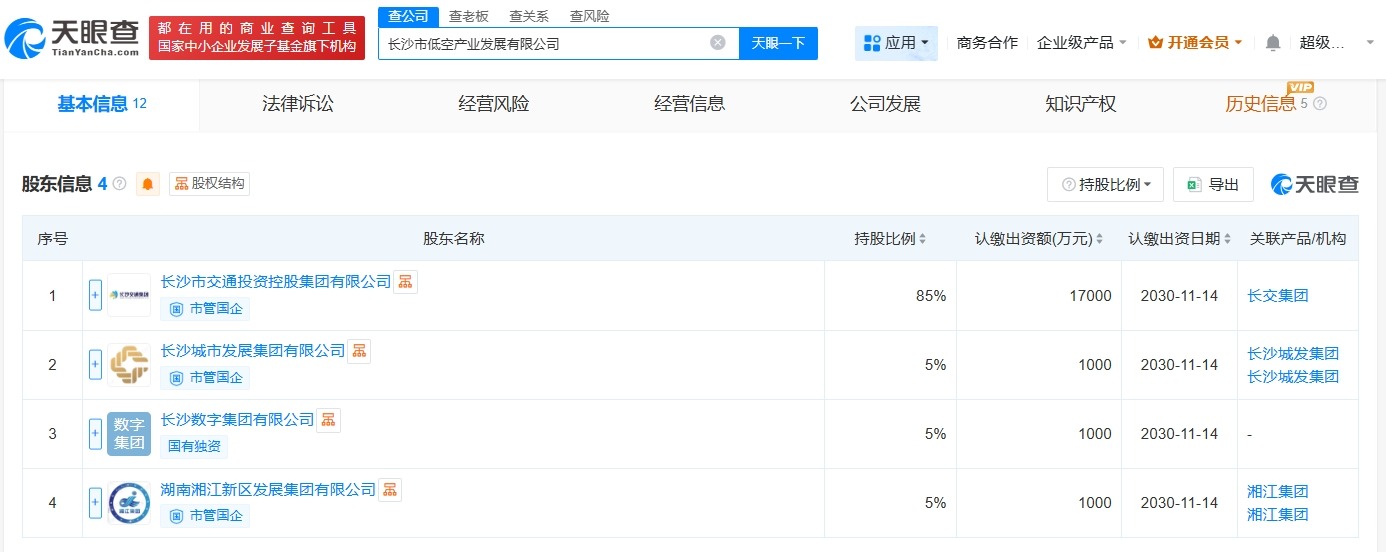1386x552 pixels.
Task: Export shareholder list with 导出 button
Action: click(x=1213, y=185)
